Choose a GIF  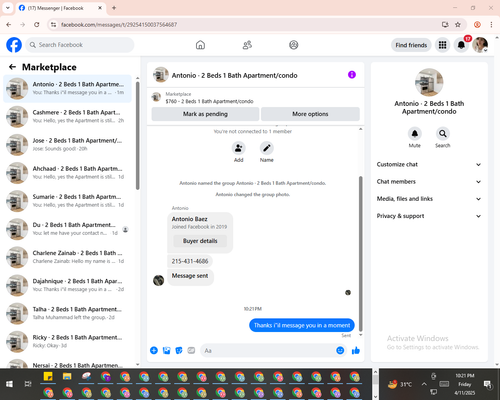click(191, 350)
